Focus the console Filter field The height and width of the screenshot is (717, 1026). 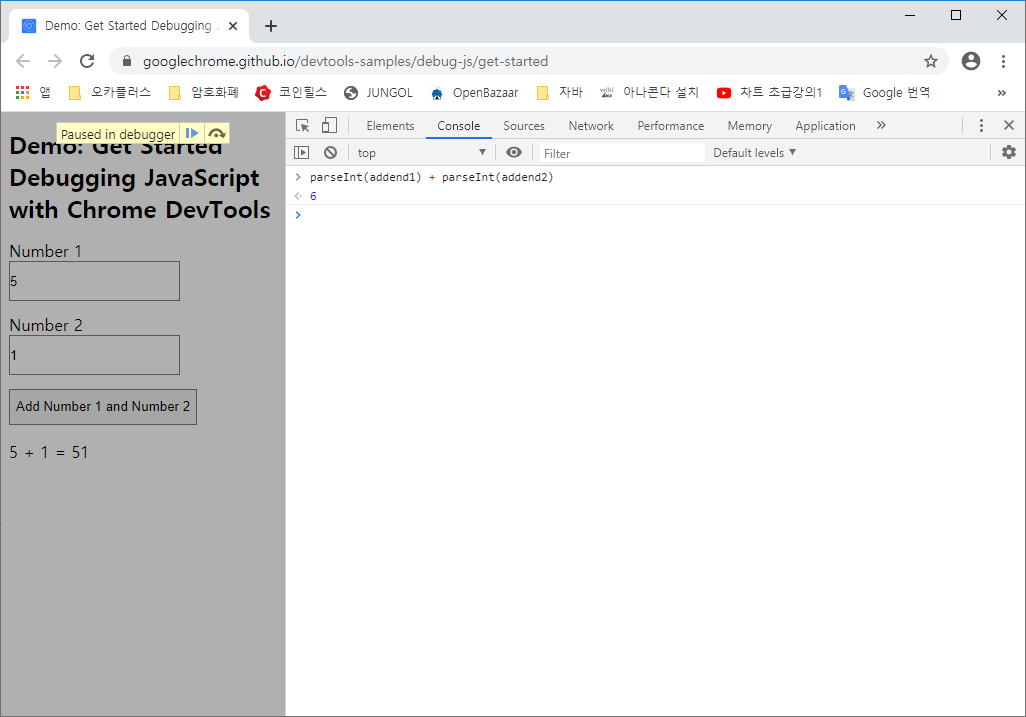coord(622,153)
